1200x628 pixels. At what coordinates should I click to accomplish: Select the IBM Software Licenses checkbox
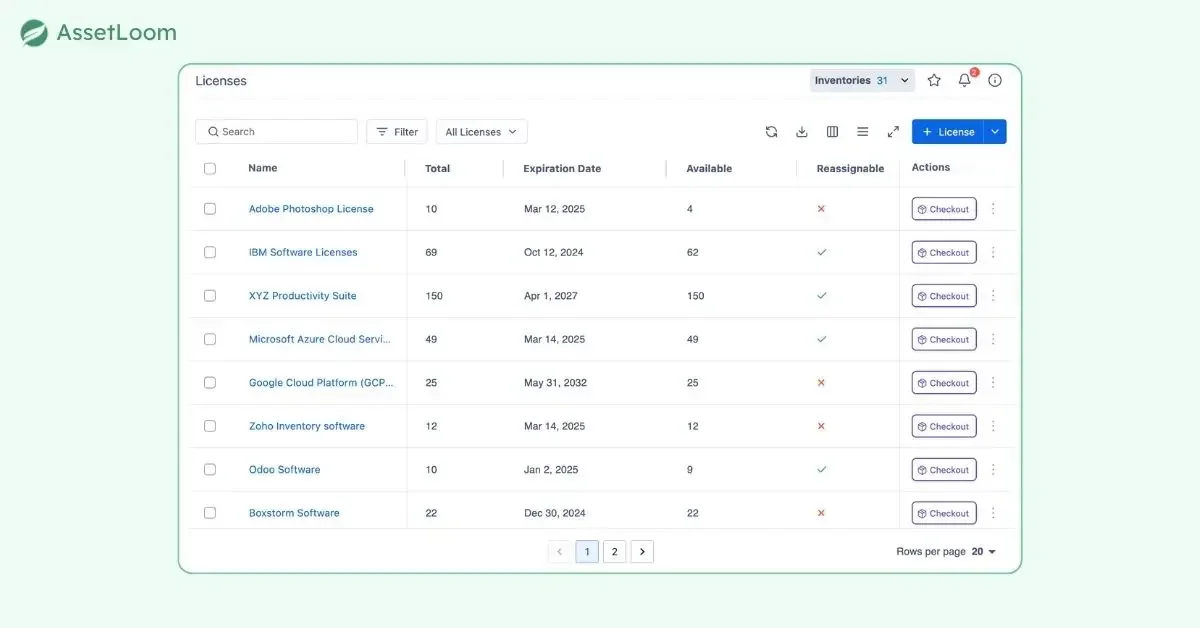point(210,252)
